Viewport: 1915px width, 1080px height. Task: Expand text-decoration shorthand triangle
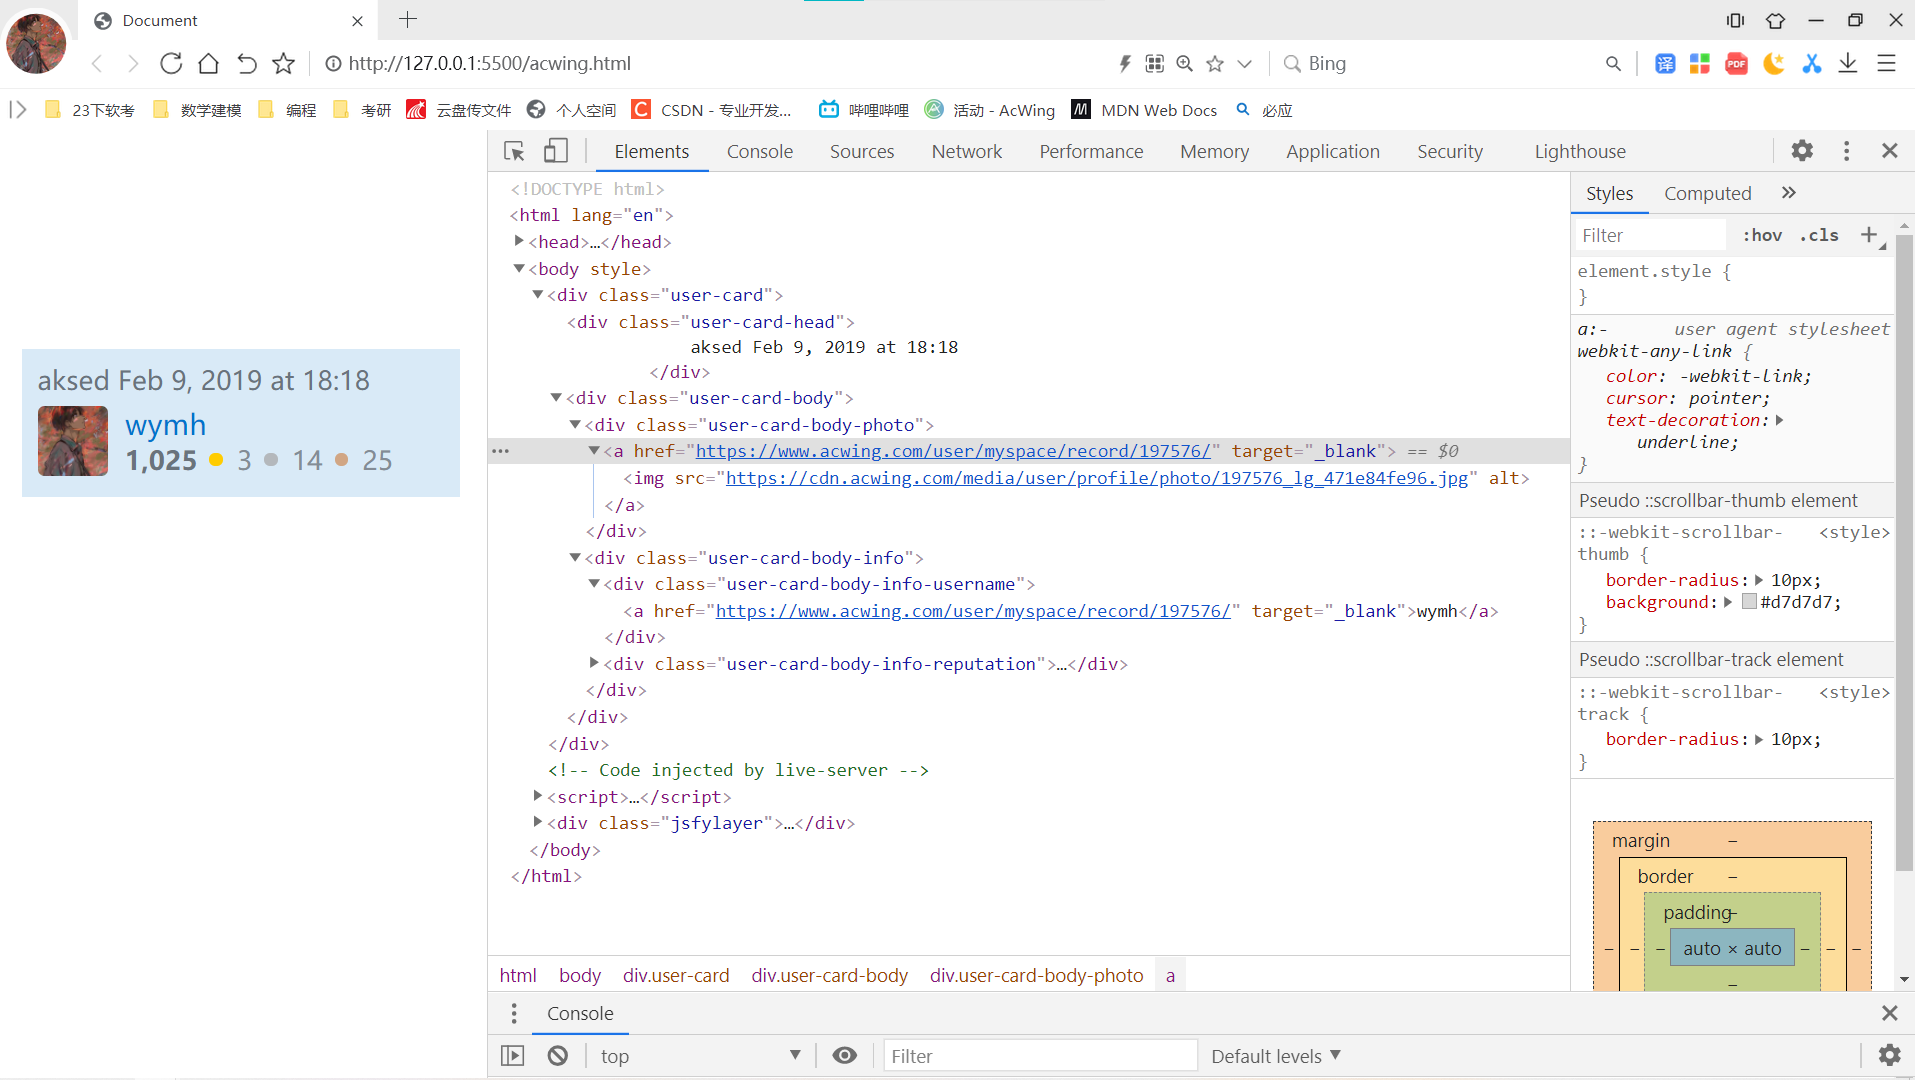point(1779,420)
